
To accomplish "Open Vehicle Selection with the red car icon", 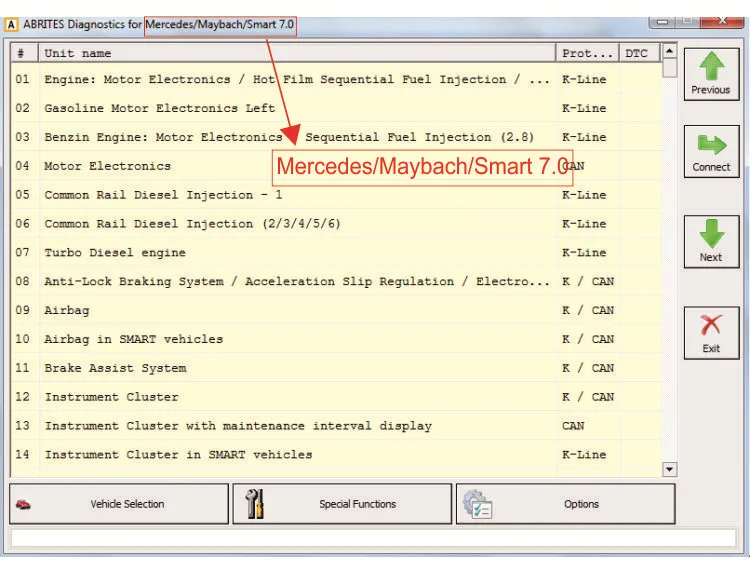I will [x=23, y=504].
